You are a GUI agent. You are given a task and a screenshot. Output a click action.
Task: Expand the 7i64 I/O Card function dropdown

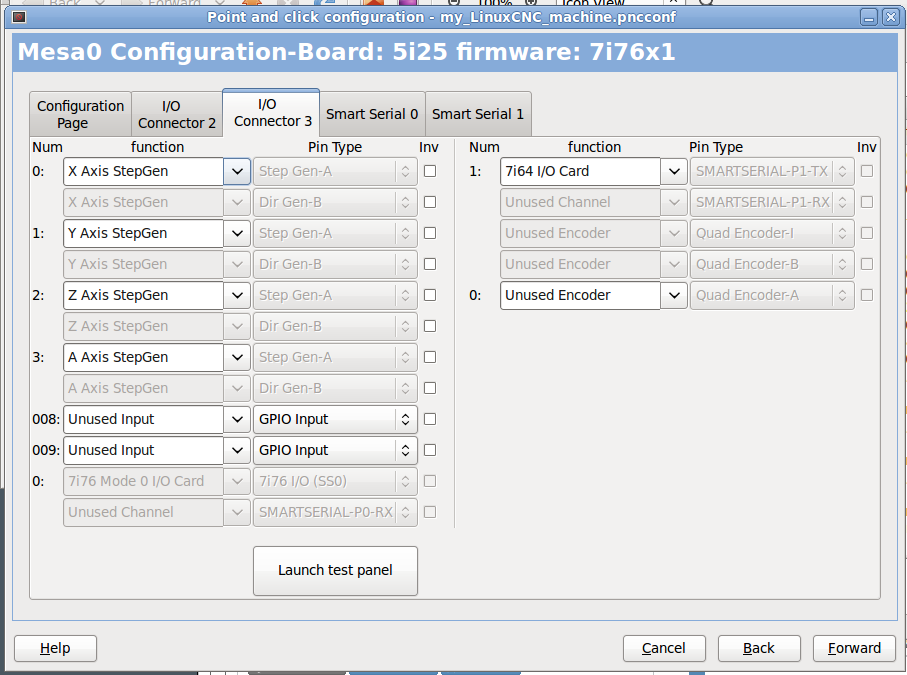pyautogui.click(x=674, y=171)
